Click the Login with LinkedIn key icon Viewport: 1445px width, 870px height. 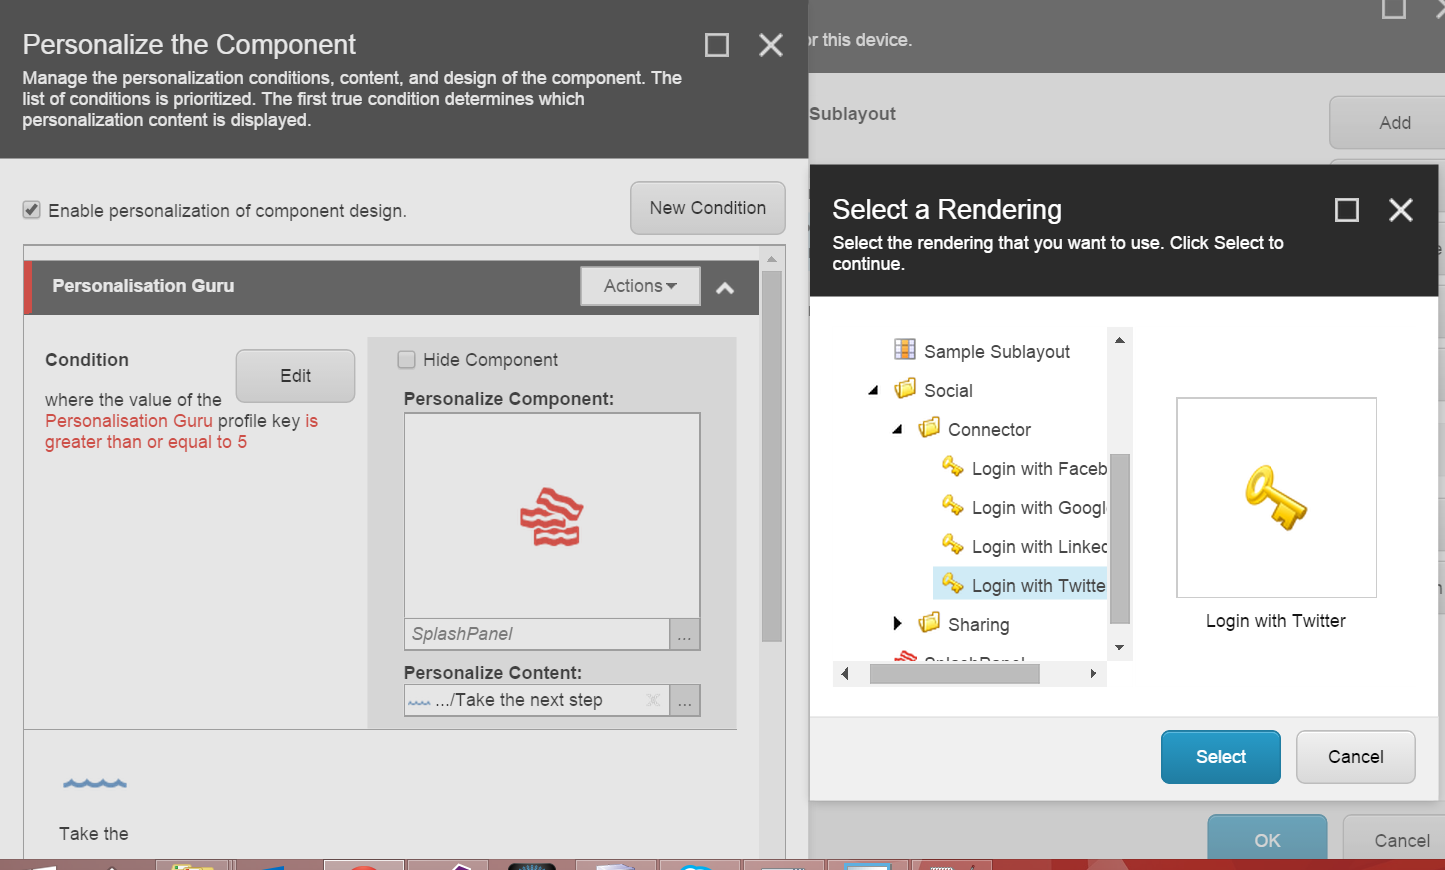coord(952,545)
